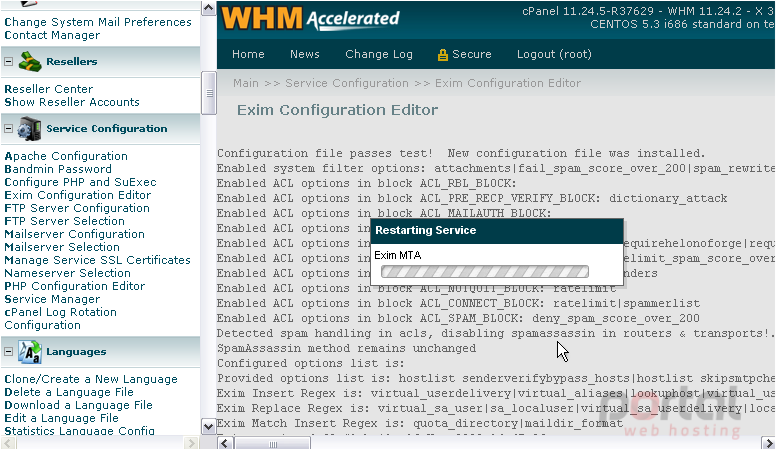Open Mailserver Configuration
Viewport: 776px width, 450px height.
(74, 234)
